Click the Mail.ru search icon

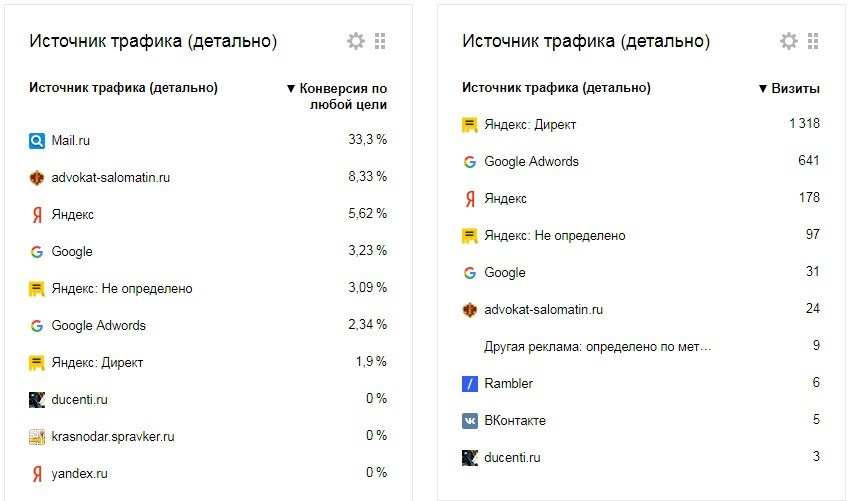click(x=36, y=141)
